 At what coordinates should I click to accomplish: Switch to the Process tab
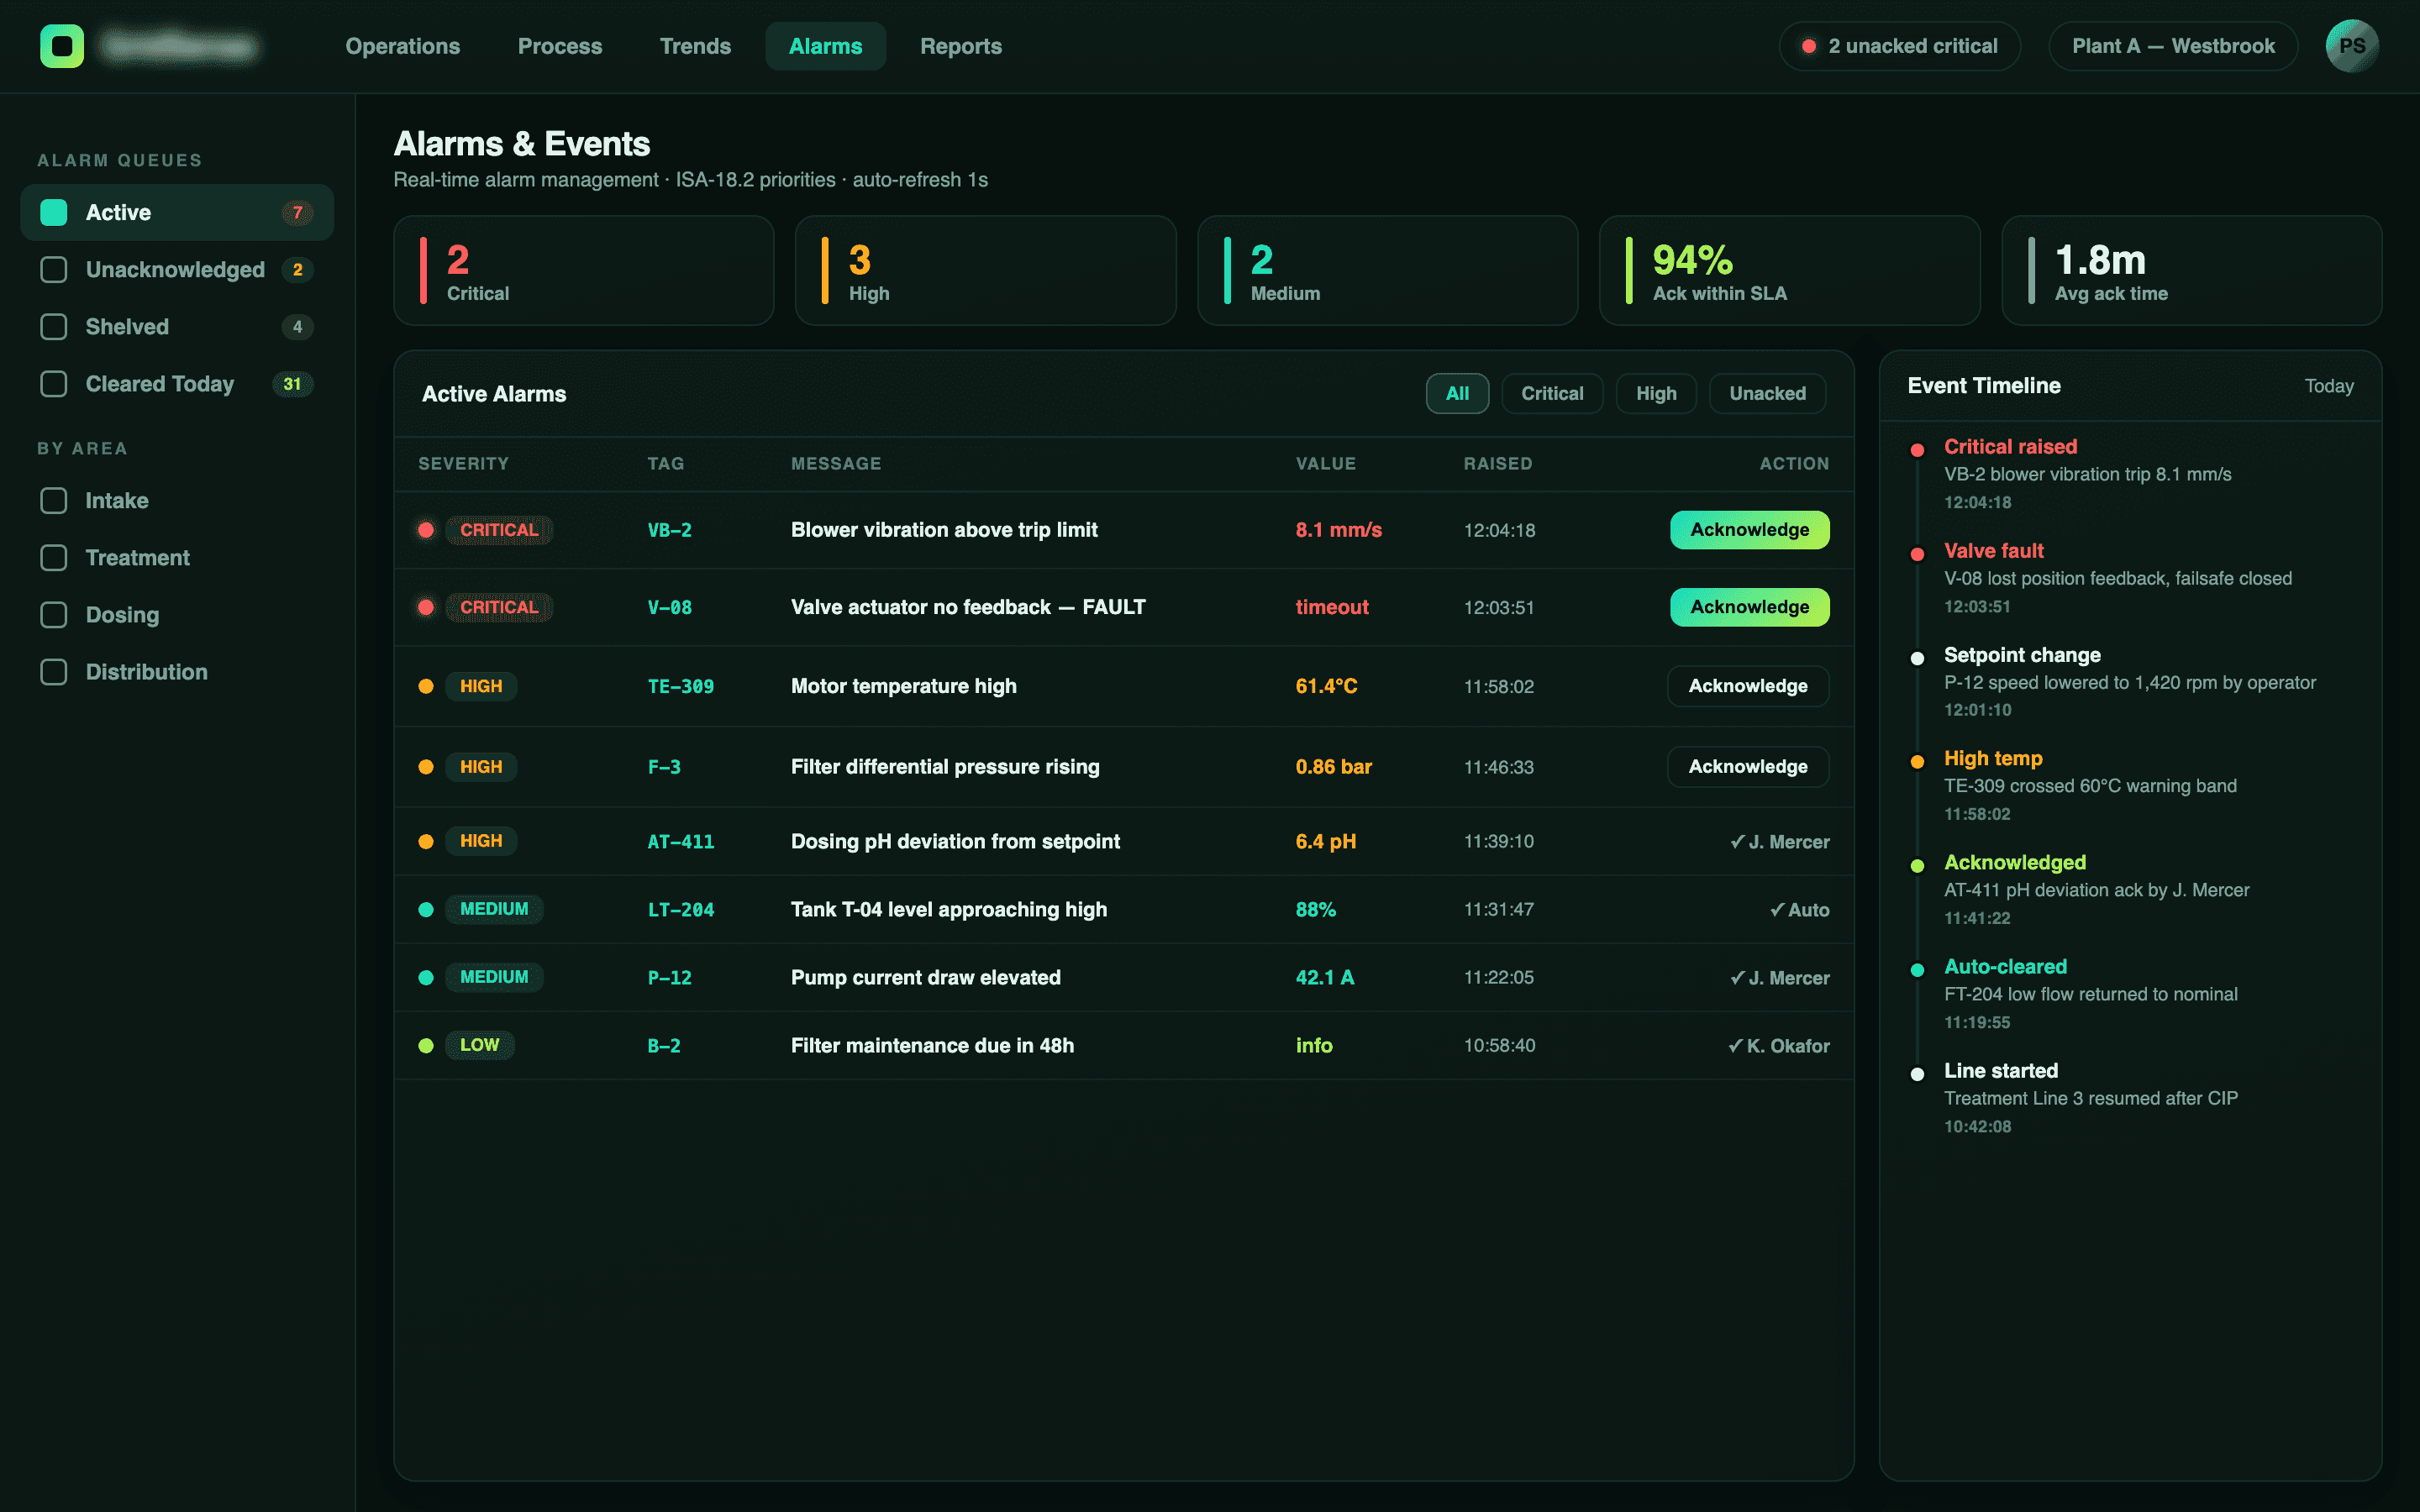(x=560, y=46)
